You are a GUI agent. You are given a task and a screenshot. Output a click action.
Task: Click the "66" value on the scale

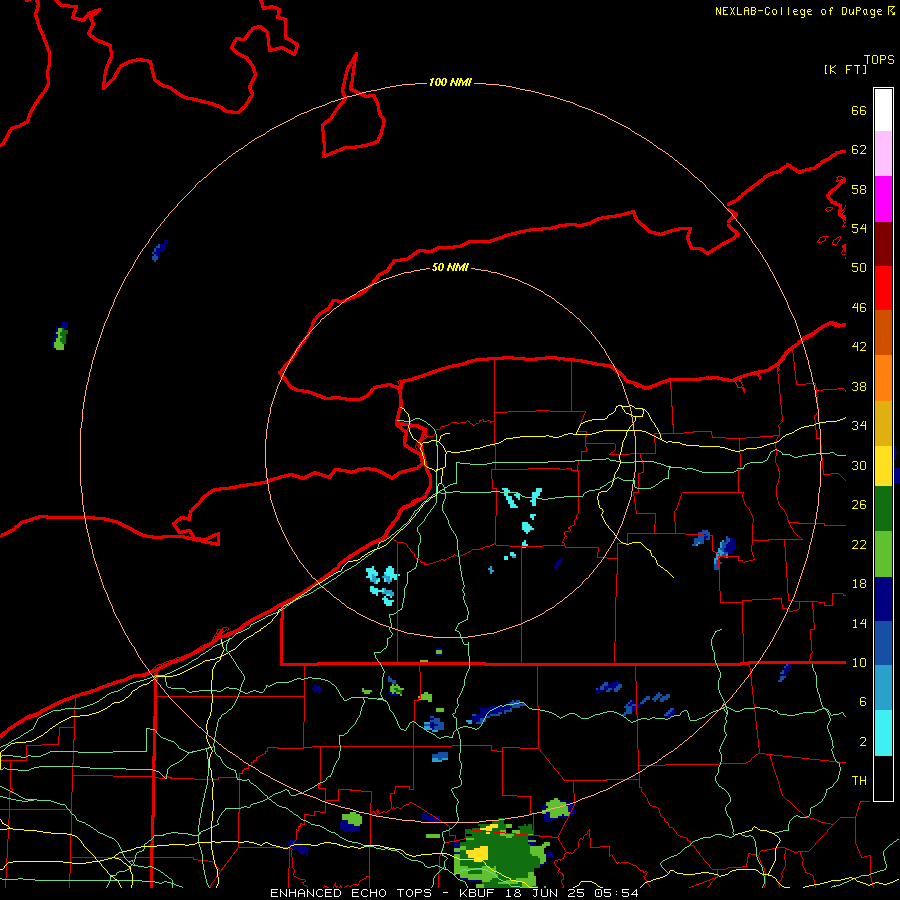(859, 111)
